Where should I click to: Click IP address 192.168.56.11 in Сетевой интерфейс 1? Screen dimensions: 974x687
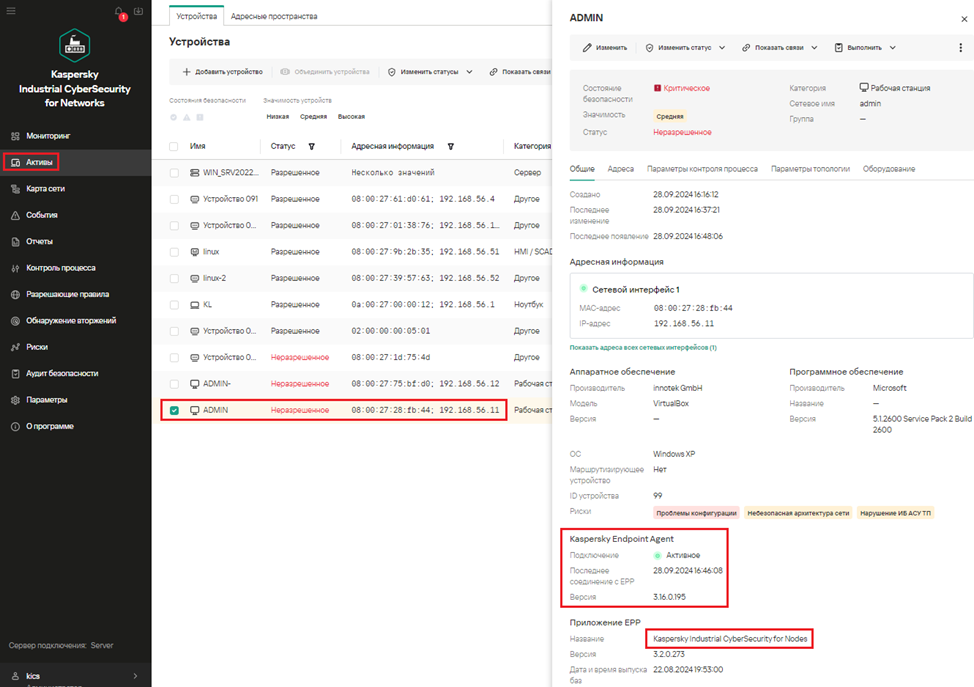click(x=683, y=324)
